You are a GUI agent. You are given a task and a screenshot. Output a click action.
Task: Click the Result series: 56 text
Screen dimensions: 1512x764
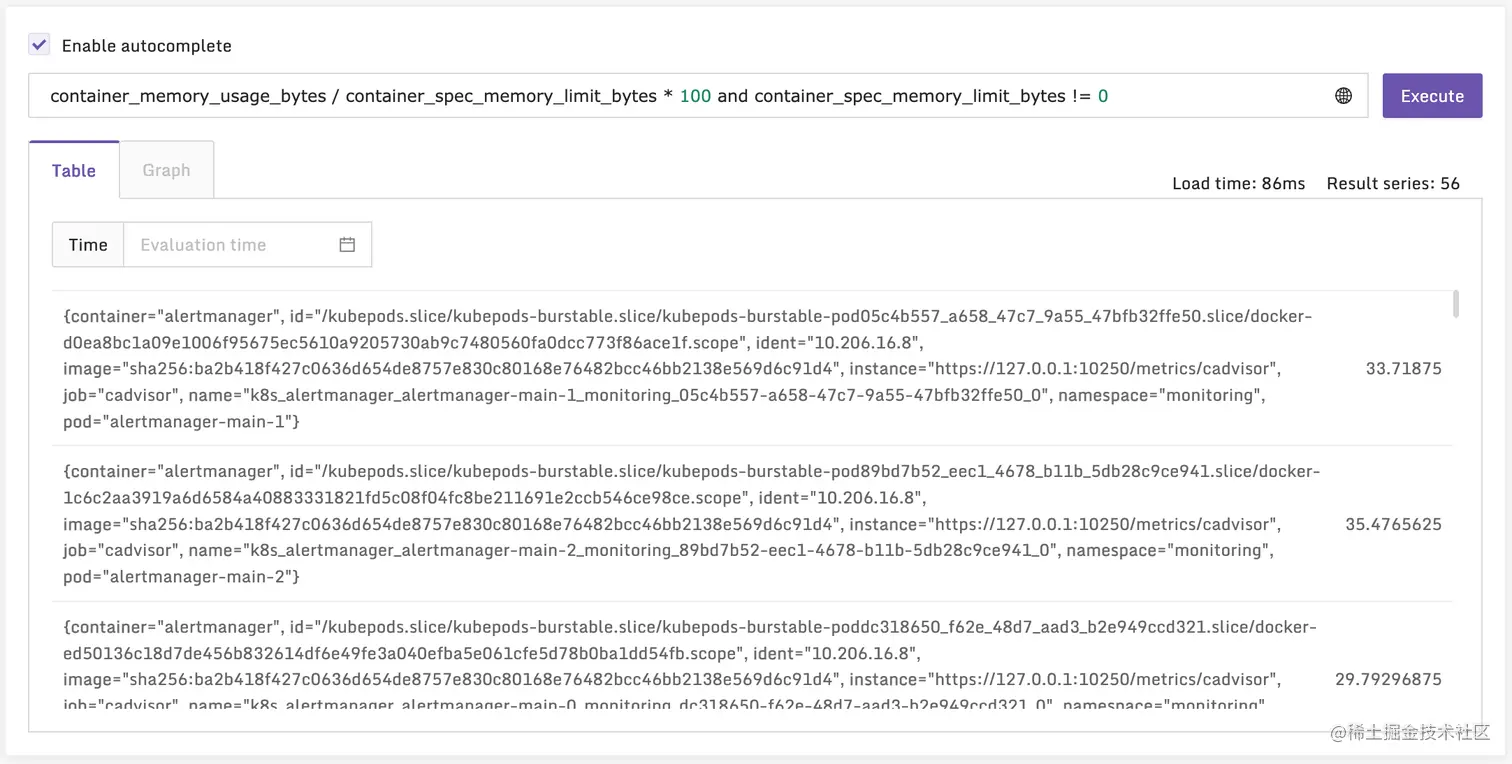pyautogui.click(x=1393, y=183)
